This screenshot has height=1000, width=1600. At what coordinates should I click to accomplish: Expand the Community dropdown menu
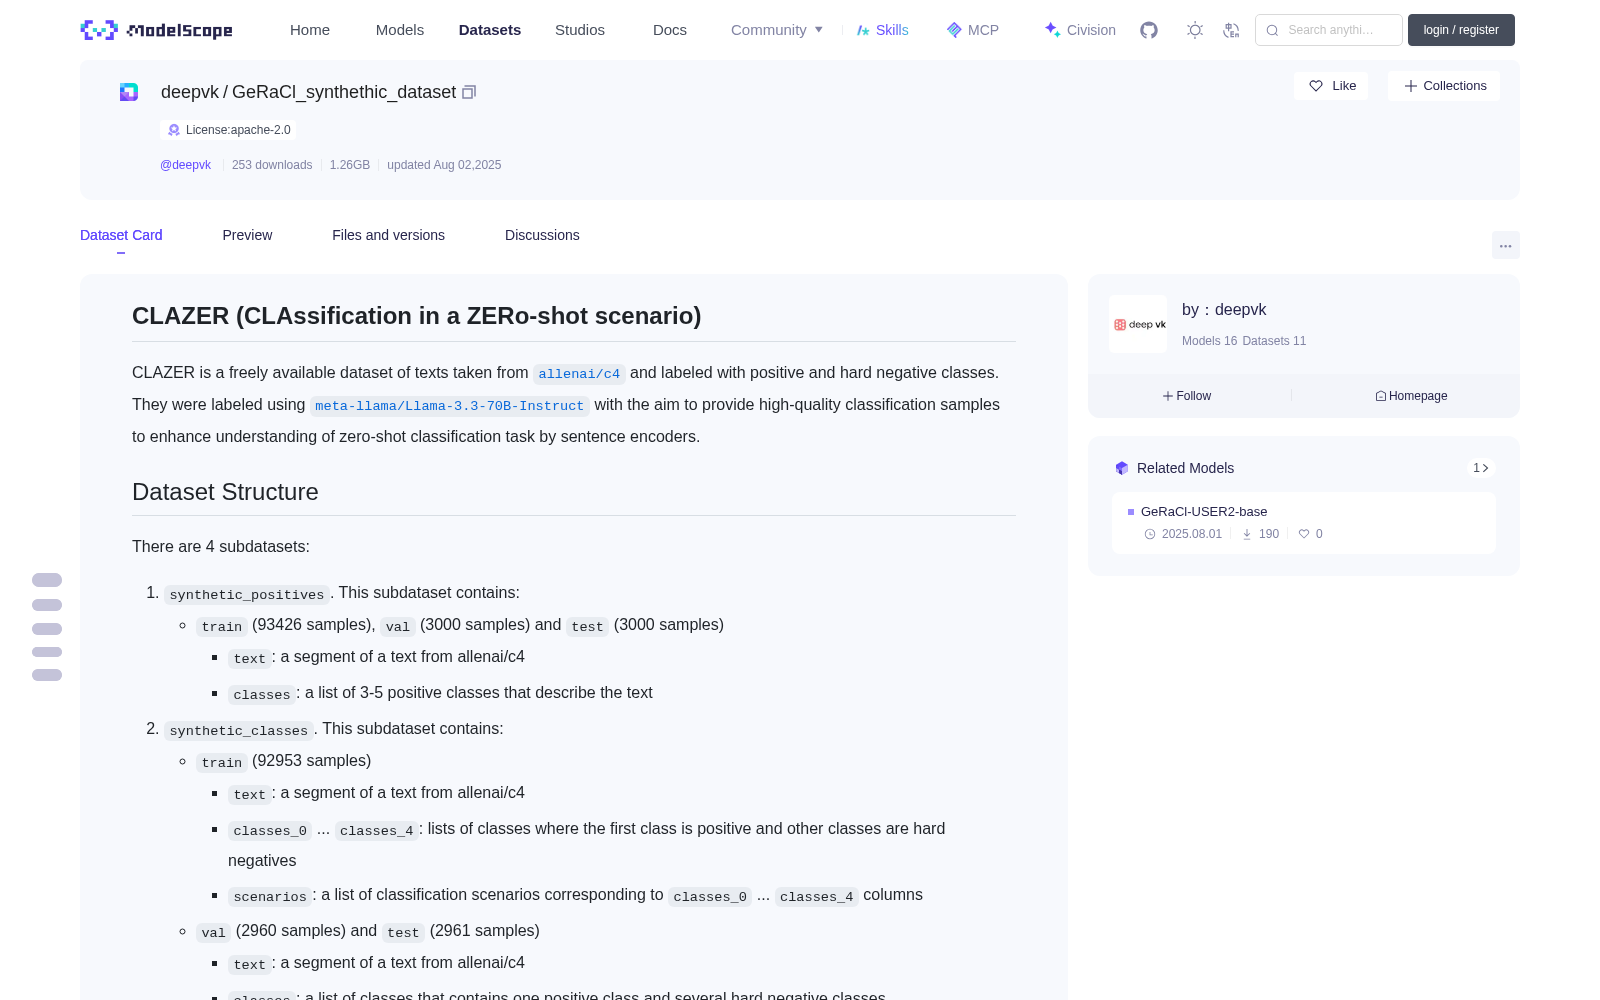pyautogui.click(x=777, y=30)
